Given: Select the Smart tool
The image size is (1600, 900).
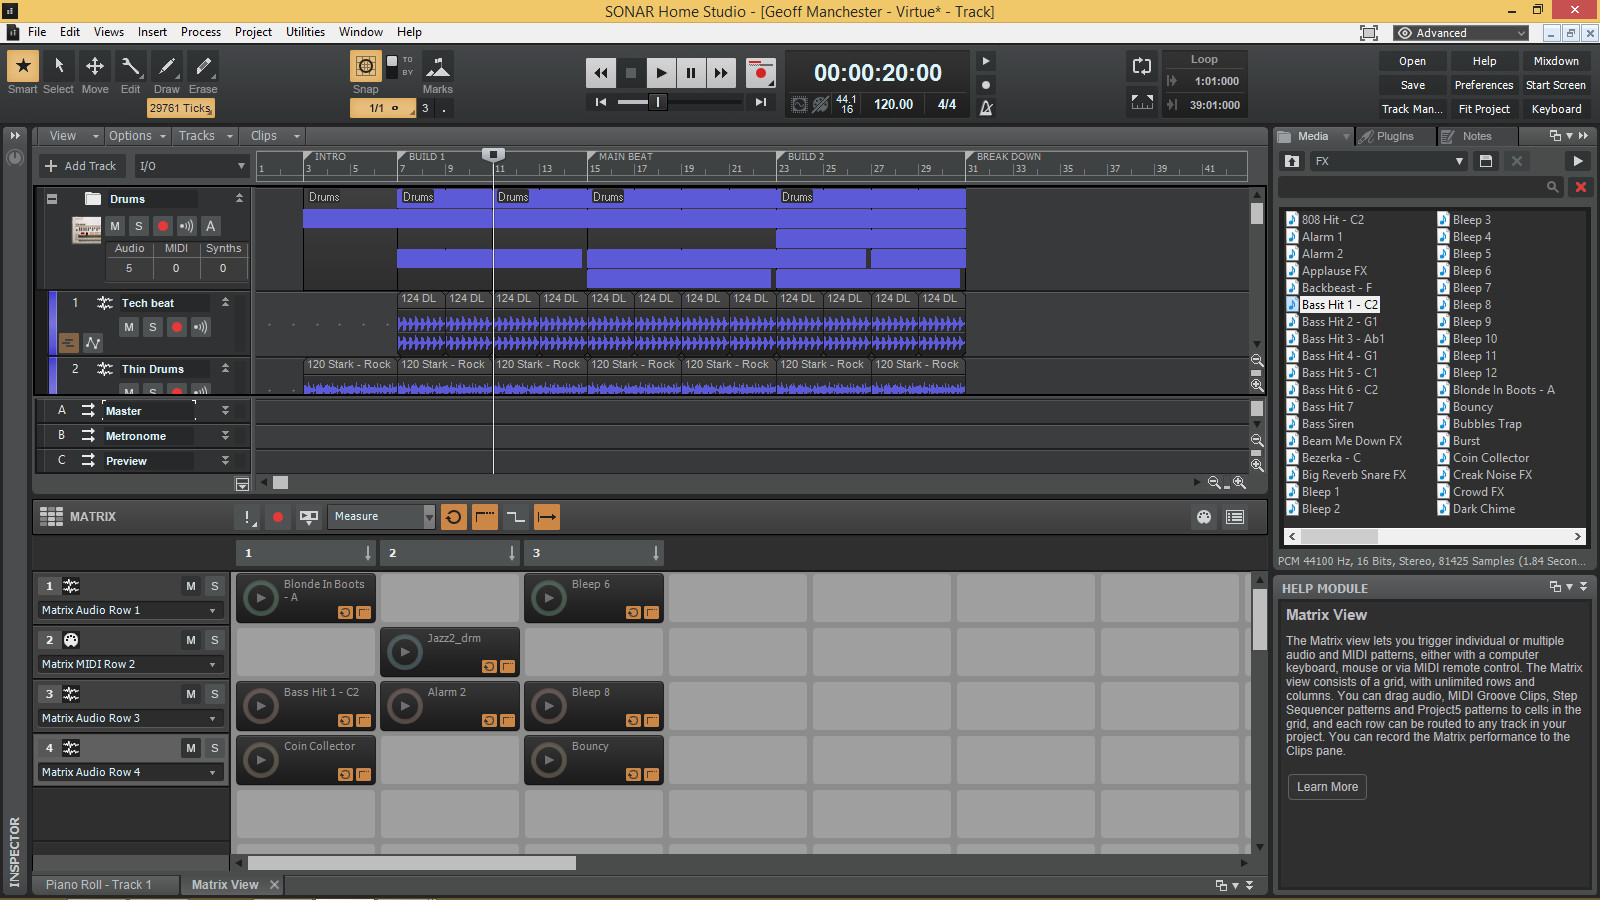Looking at the screenshot, I should pos(22,66).
